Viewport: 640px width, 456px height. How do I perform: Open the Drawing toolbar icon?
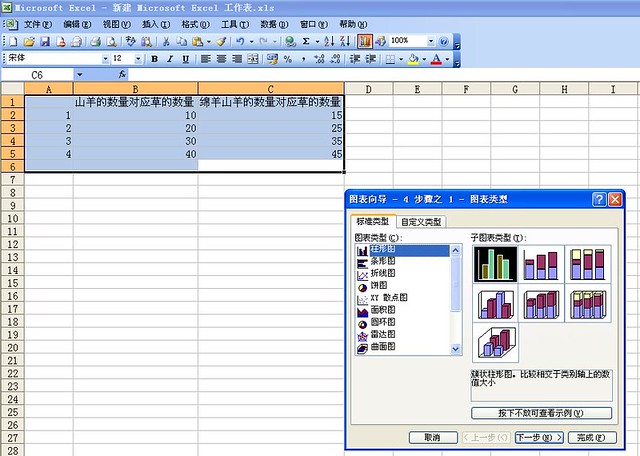381,41
